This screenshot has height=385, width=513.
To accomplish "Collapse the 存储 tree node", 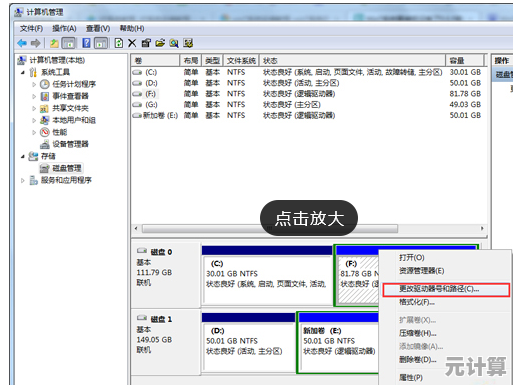I will tap(22, 156).
